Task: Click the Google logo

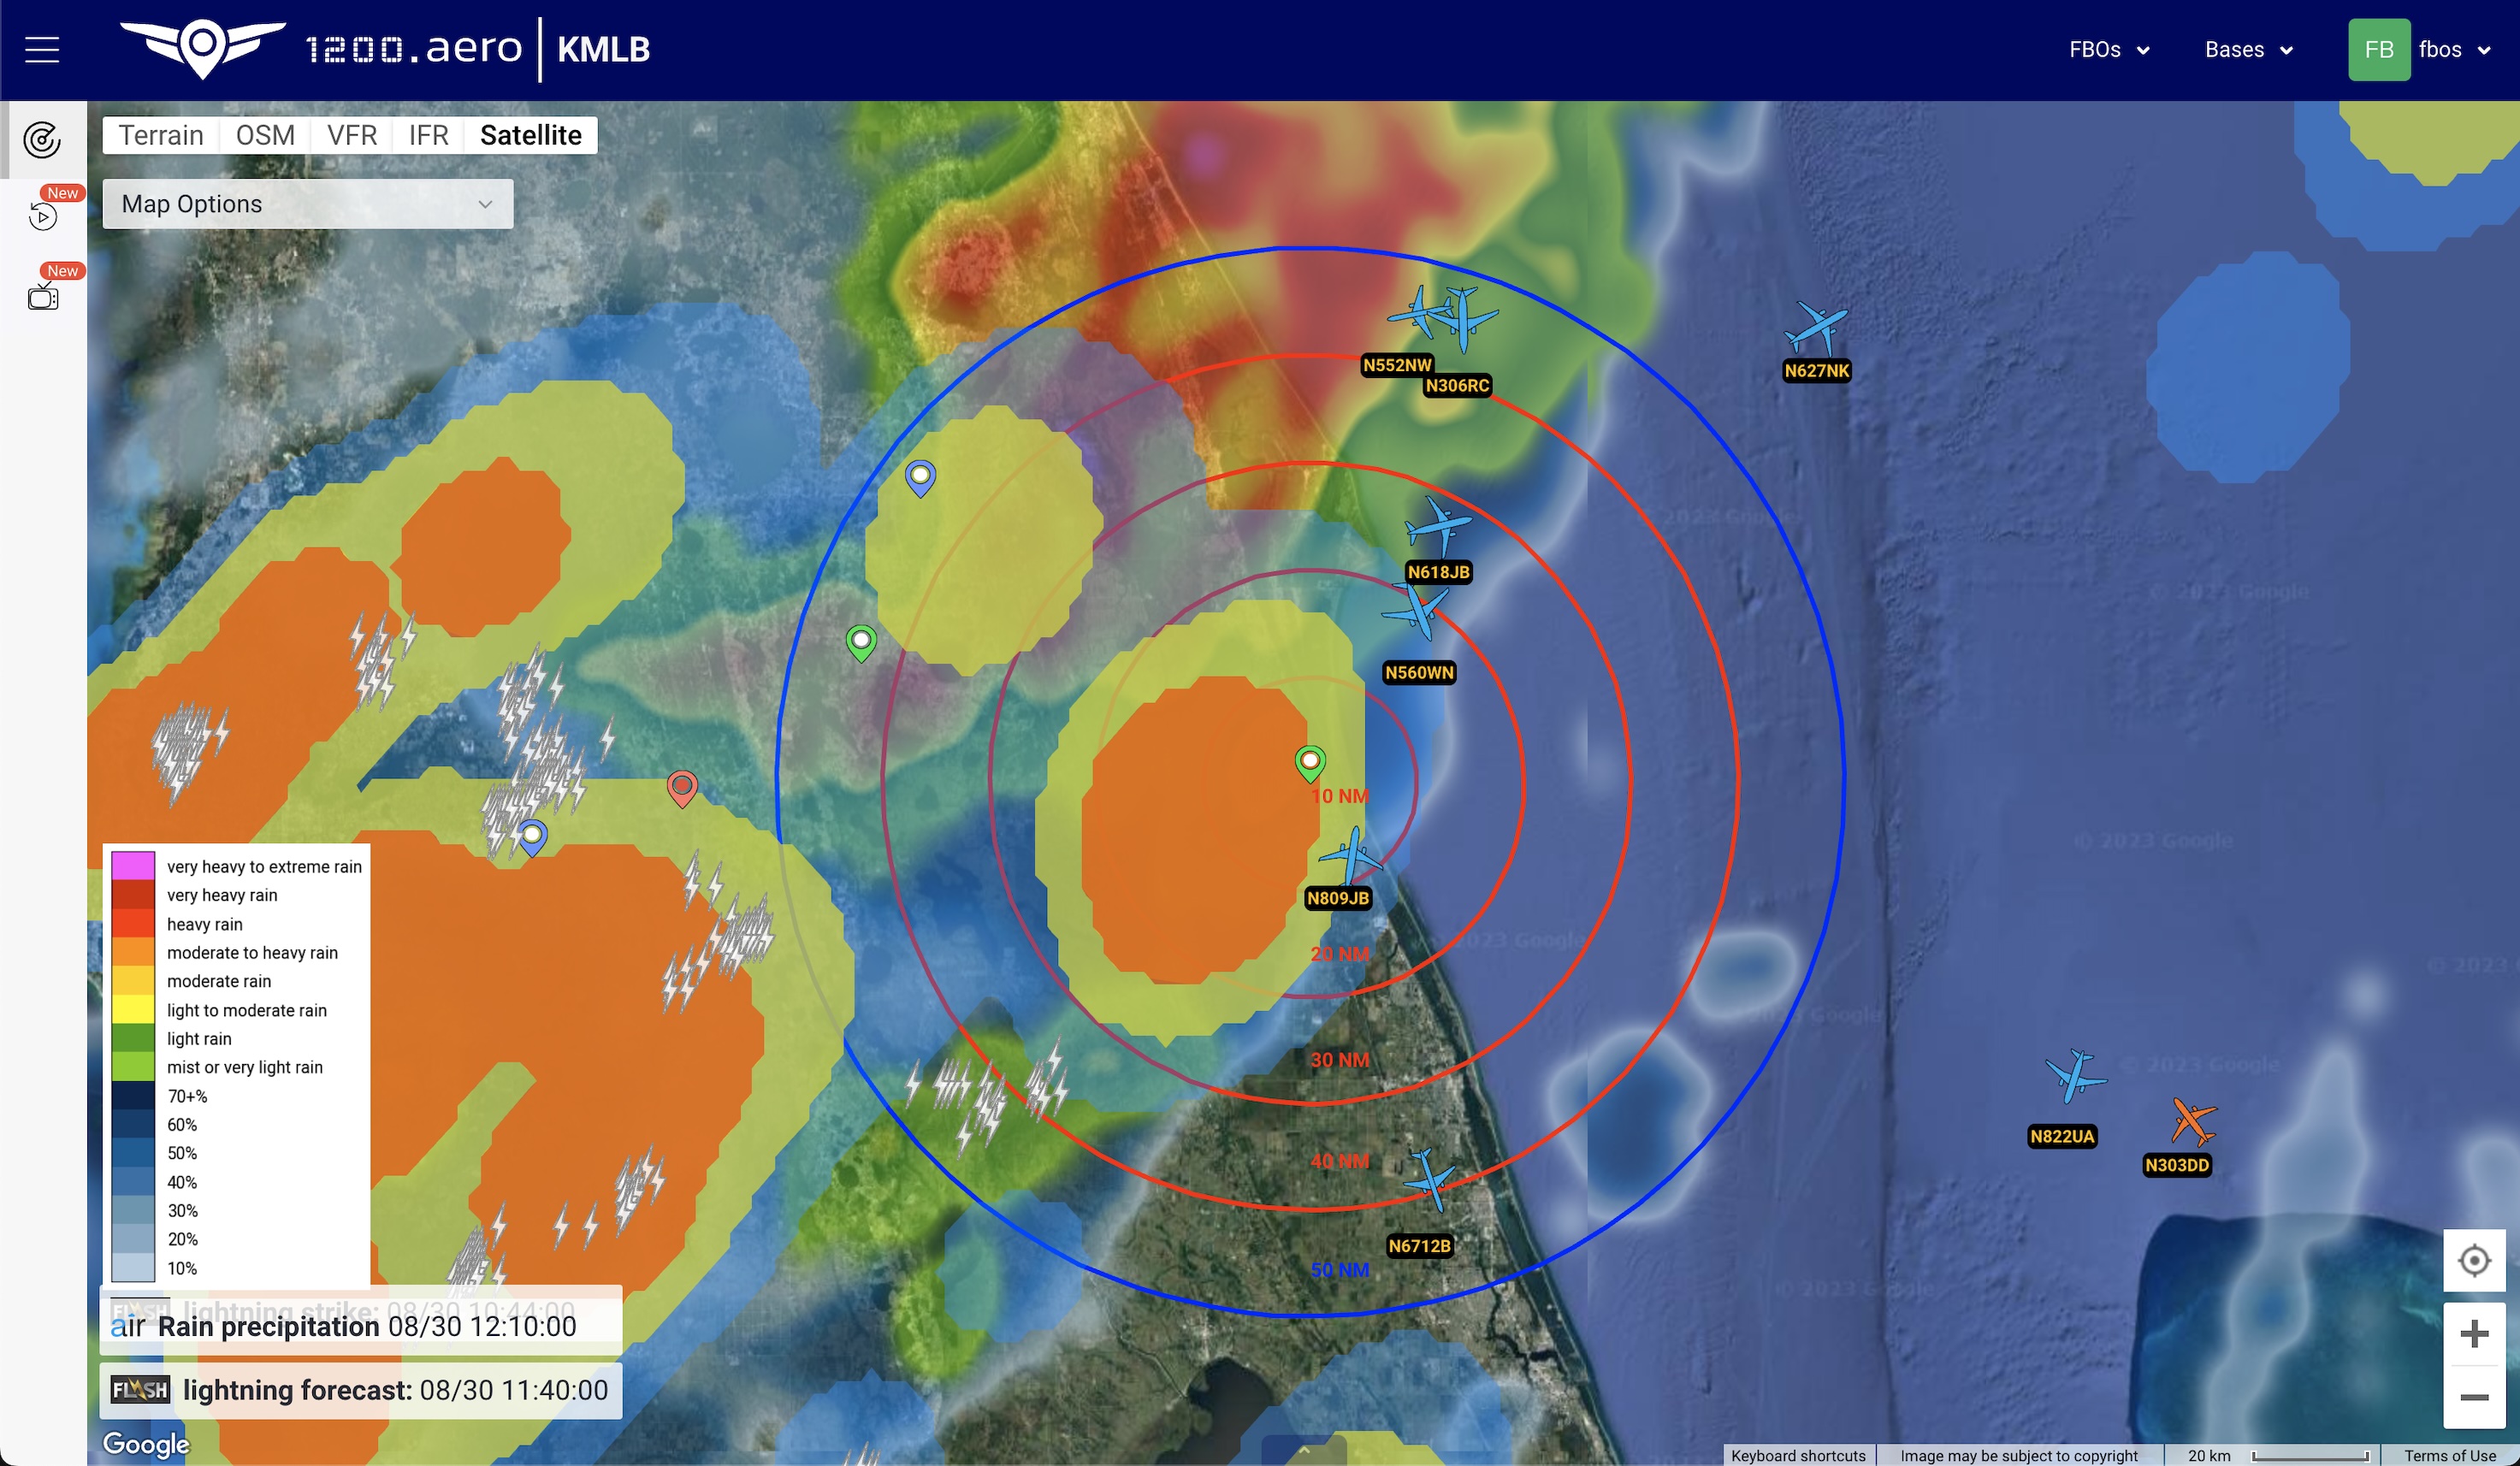Action: point(146,1443)
